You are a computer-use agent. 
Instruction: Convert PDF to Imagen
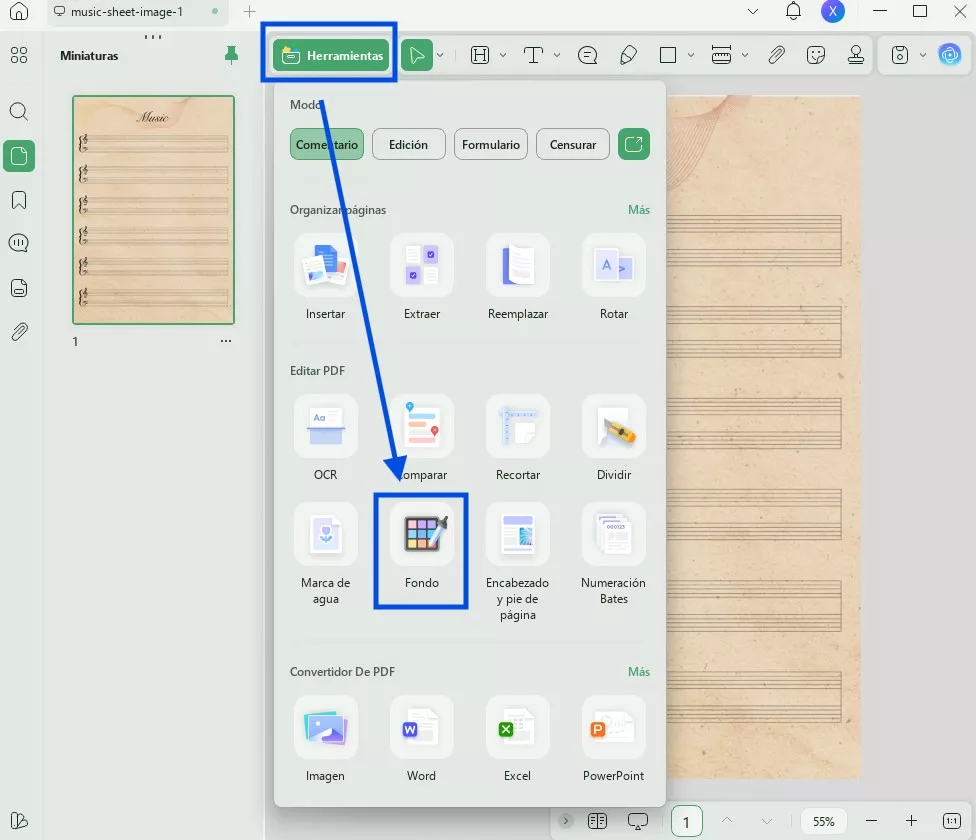tap(325, 739)
